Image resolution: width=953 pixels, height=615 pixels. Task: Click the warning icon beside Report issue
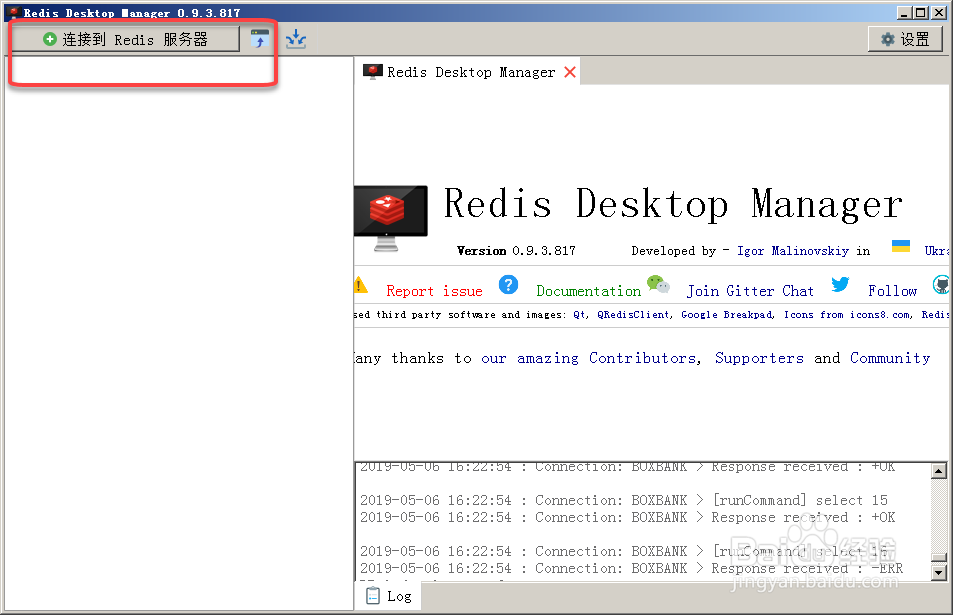(x=360, y=285)
